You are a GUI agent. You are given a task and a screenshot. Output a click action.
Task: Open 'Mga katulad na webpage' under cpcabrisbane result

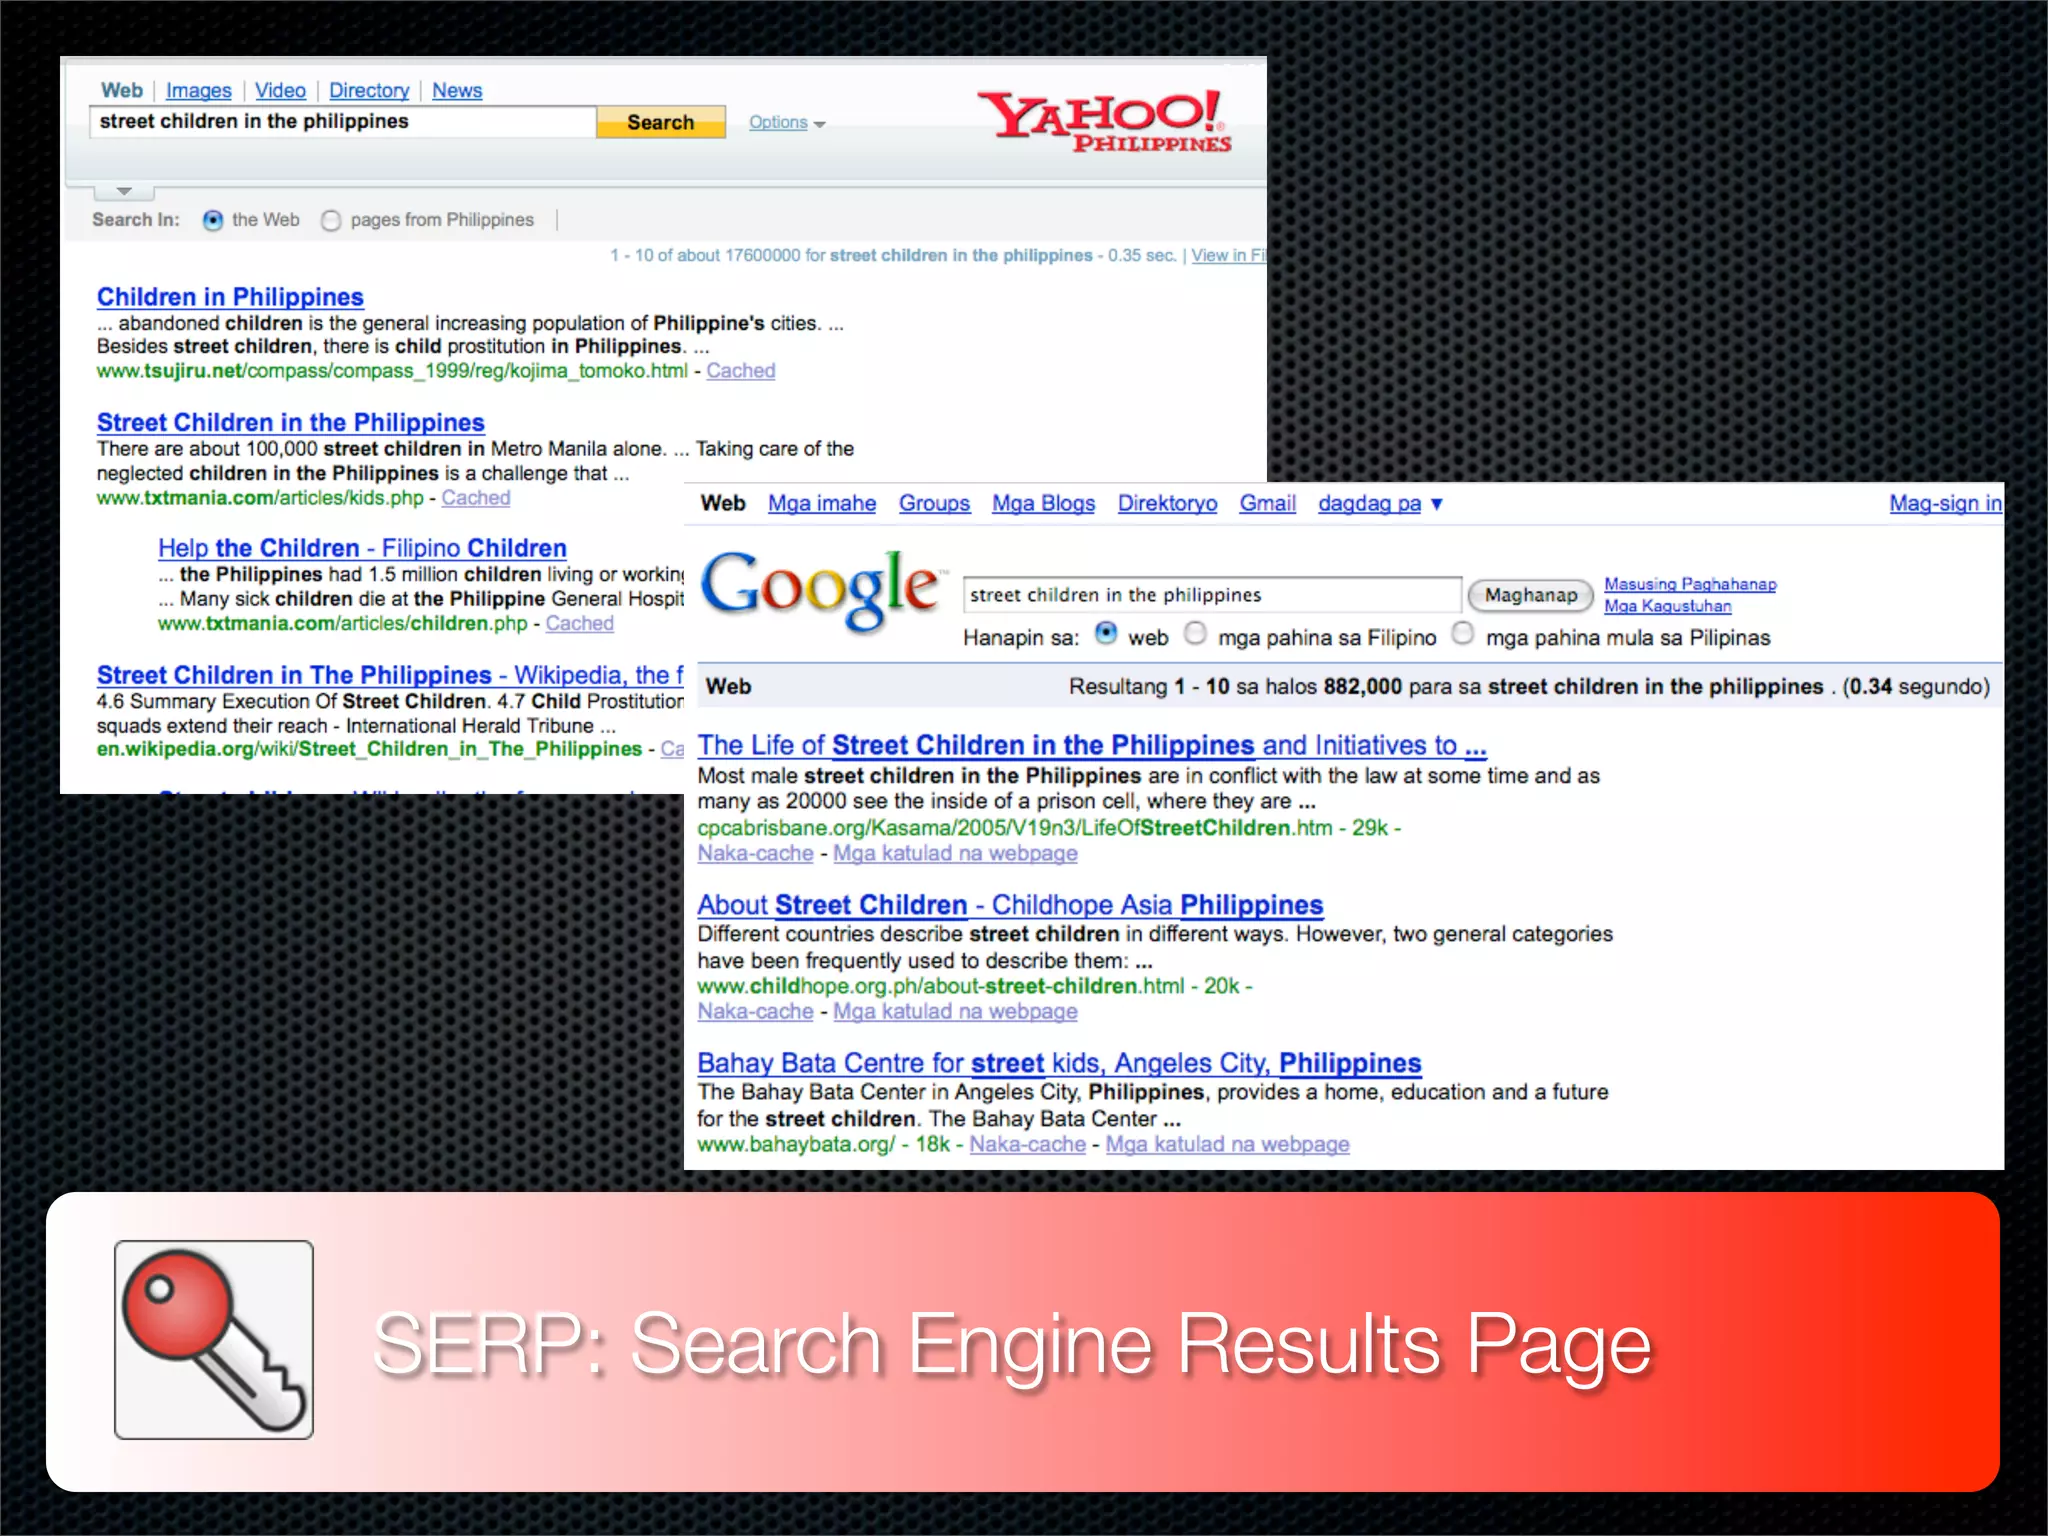point(955,853)
